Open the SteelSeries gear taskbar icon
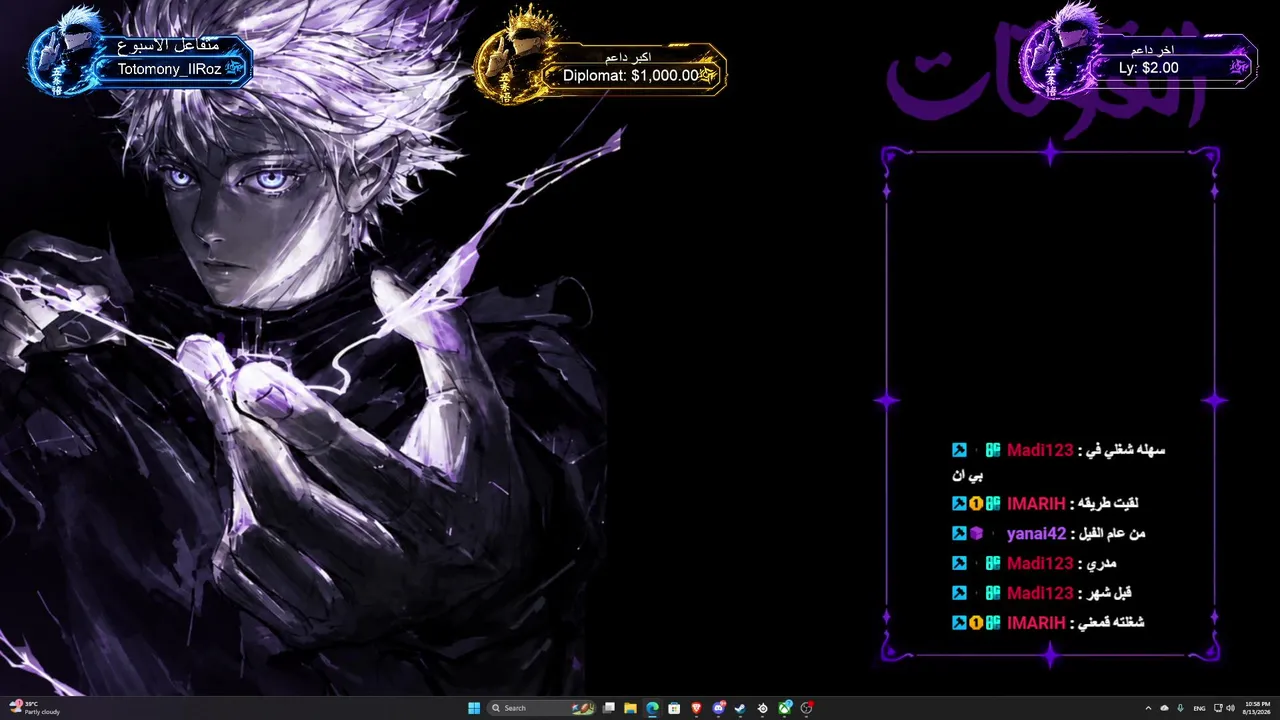1280x720 pixels. (763, 708)
